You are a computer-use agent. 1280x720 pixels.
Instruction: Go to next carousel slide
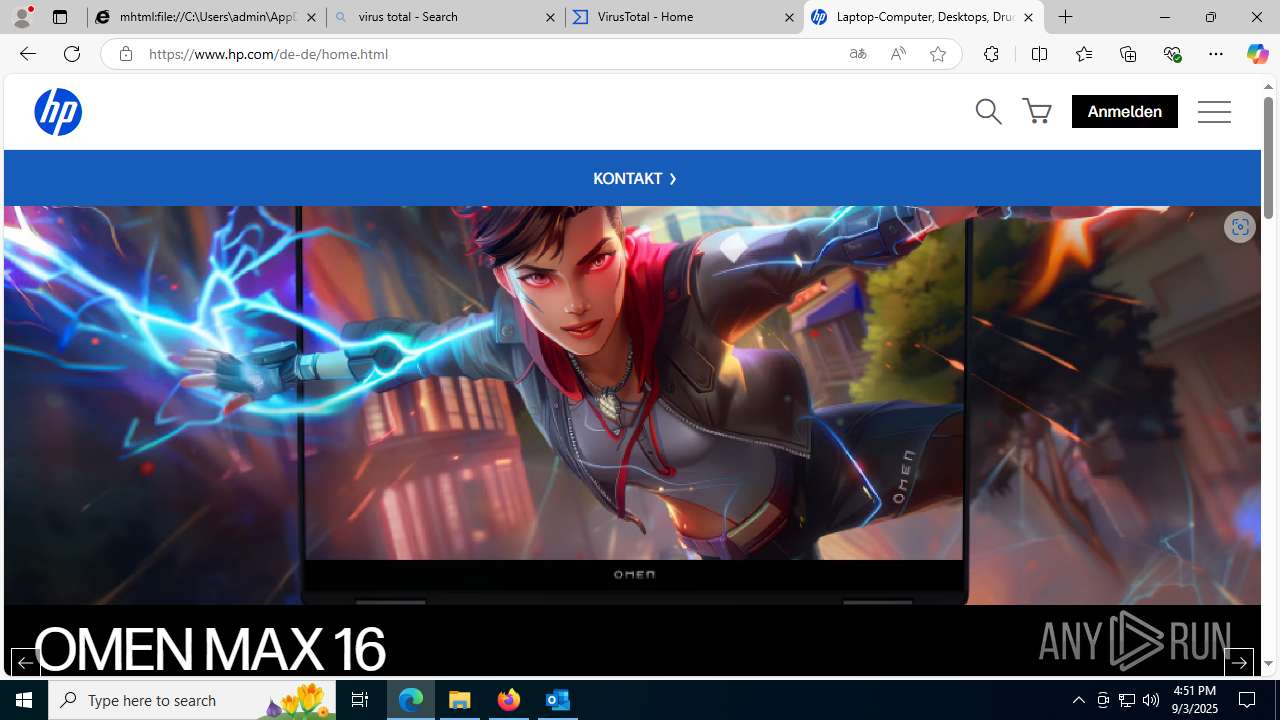(x=1238, y=662)
